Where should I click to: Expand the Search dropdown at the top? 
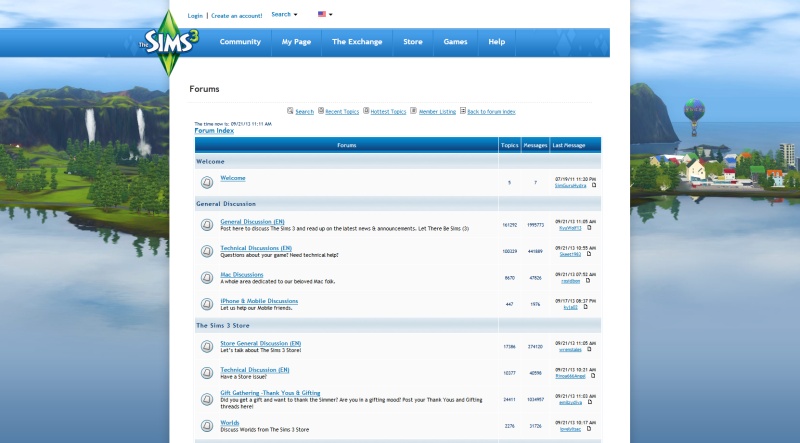pyautogui.click(x=284, y=14)
